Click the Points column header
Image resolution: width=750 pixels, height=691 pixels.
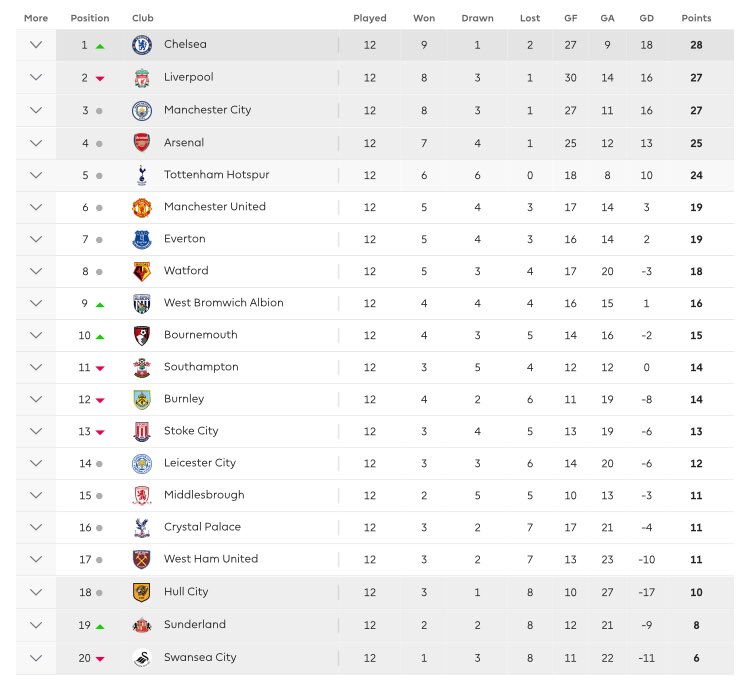(x=696, y=18)
